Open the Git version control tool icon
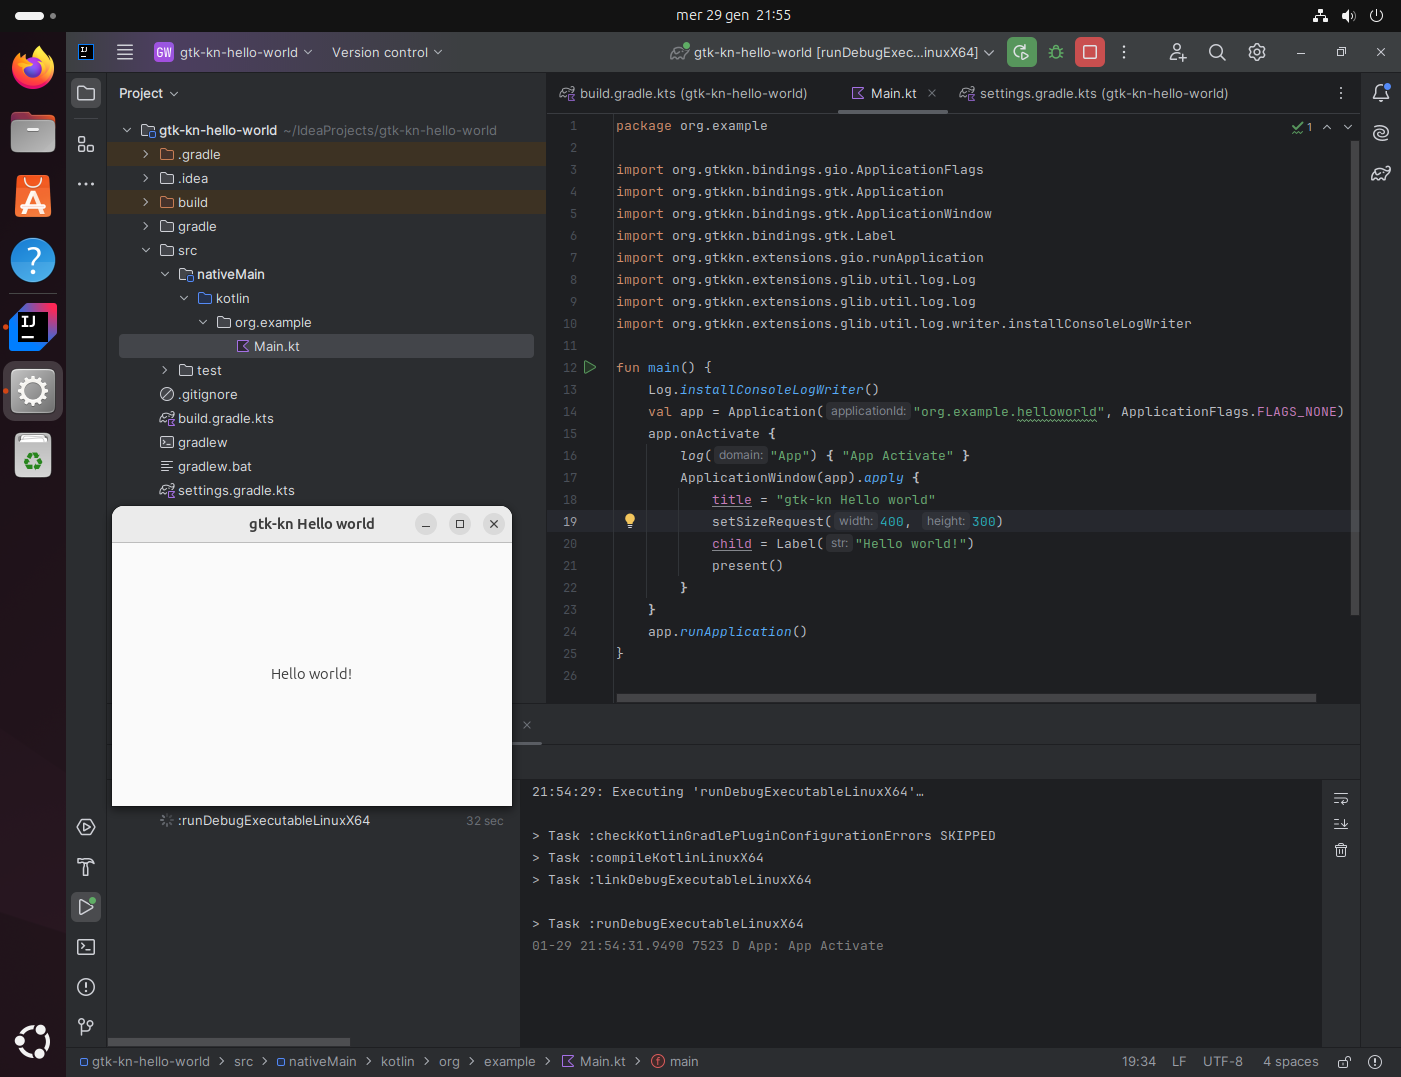Viewport: 1401px width, 1077px height. 86,1027
